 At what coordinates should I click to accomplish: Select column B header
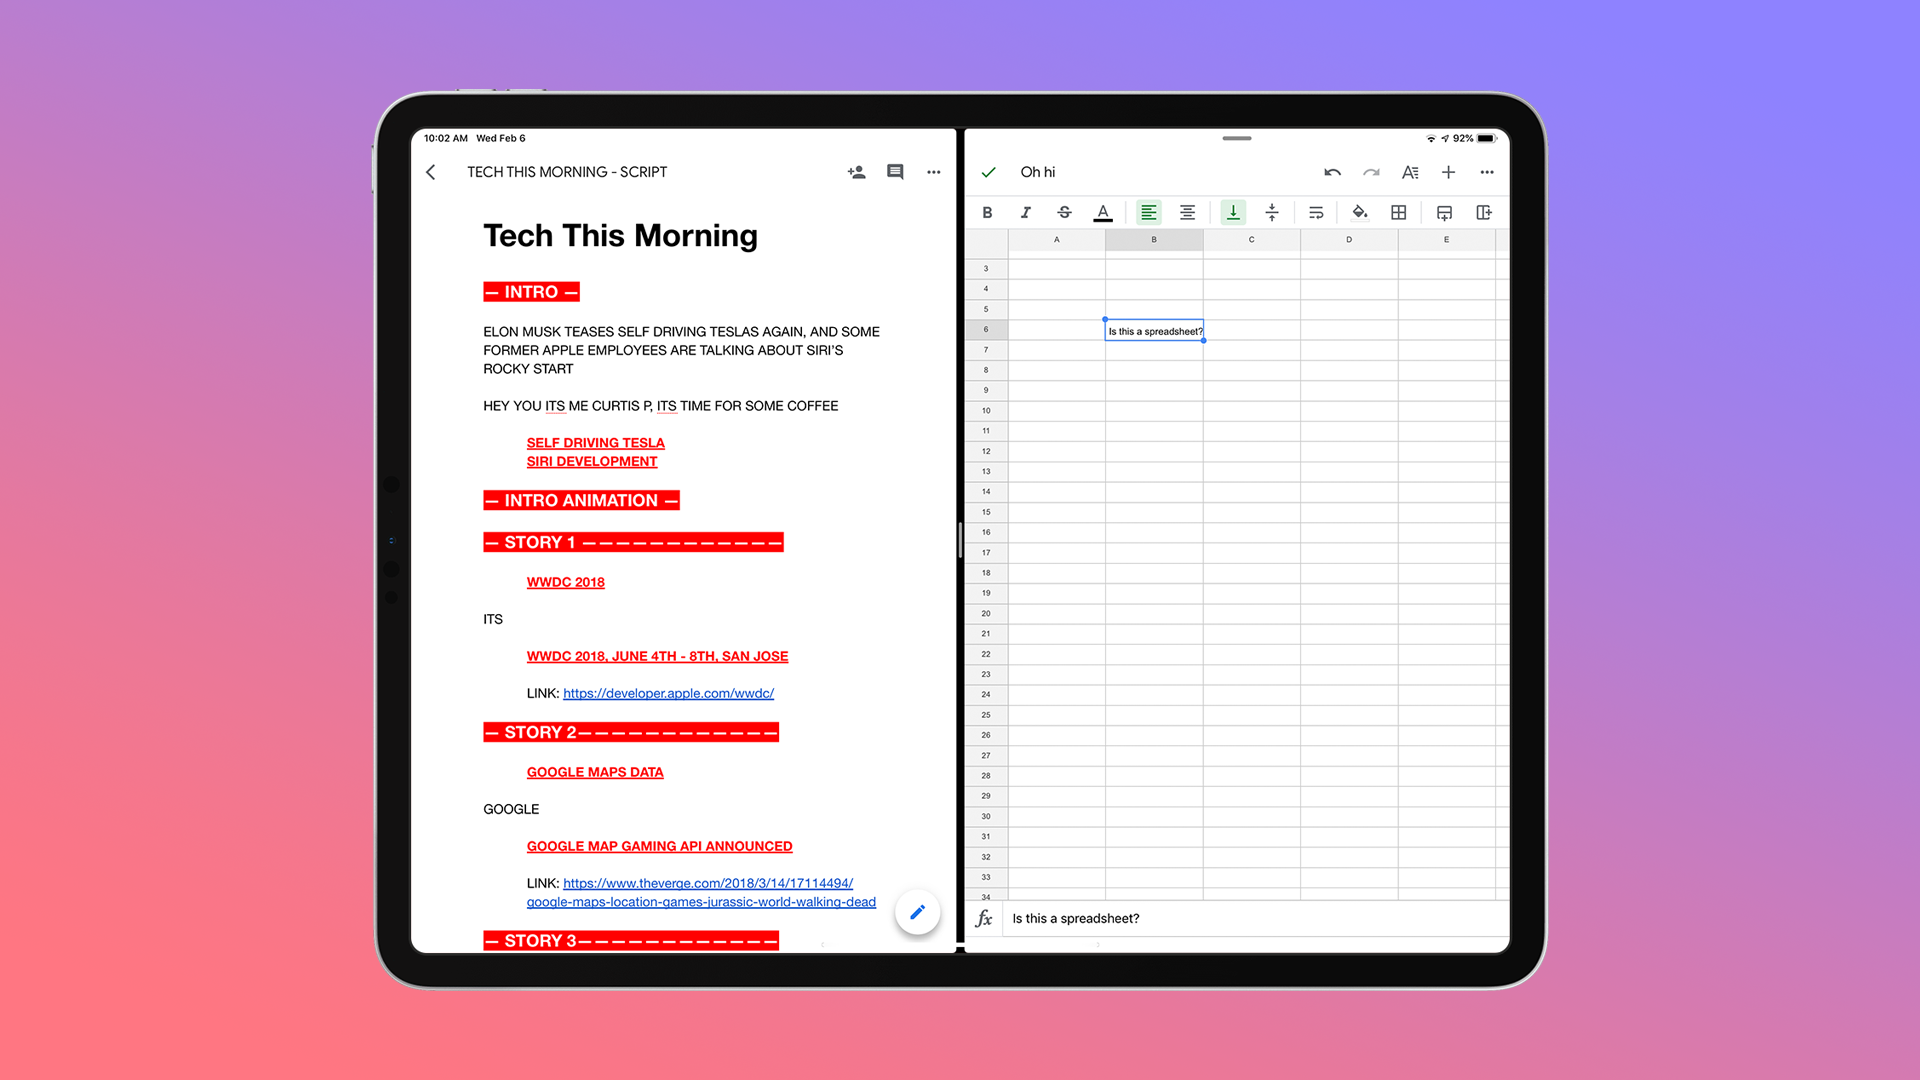click(x=1154, y=240)
